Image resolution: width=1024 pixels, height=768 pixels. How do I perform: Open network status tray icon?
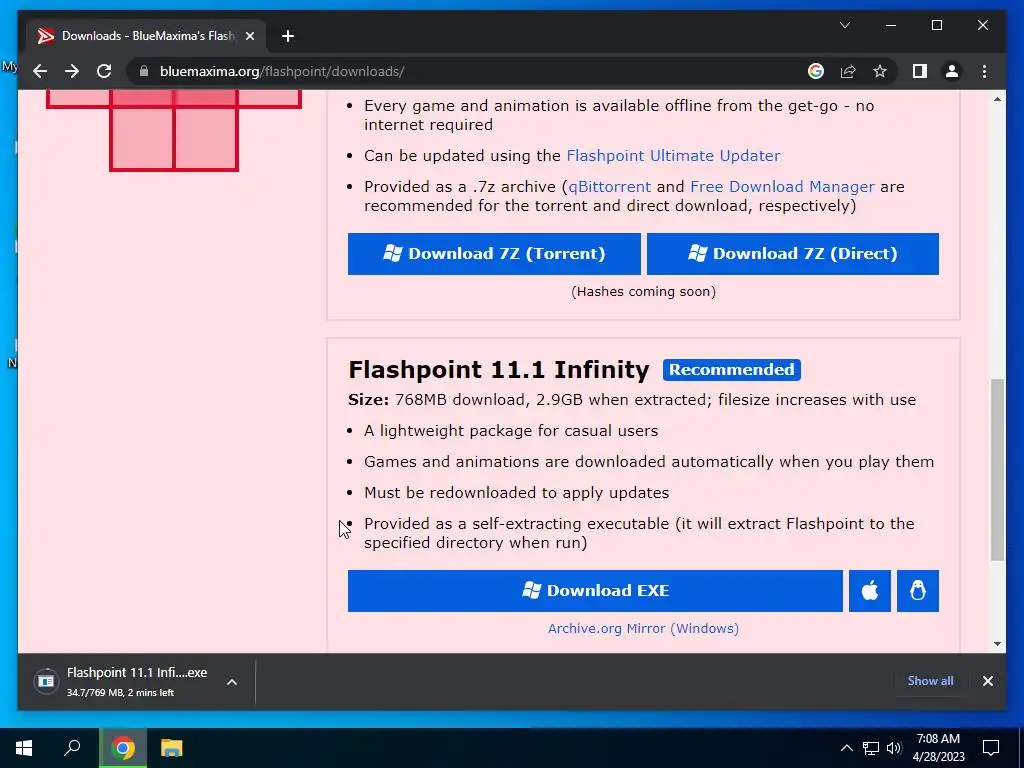(x=871, y=748)
